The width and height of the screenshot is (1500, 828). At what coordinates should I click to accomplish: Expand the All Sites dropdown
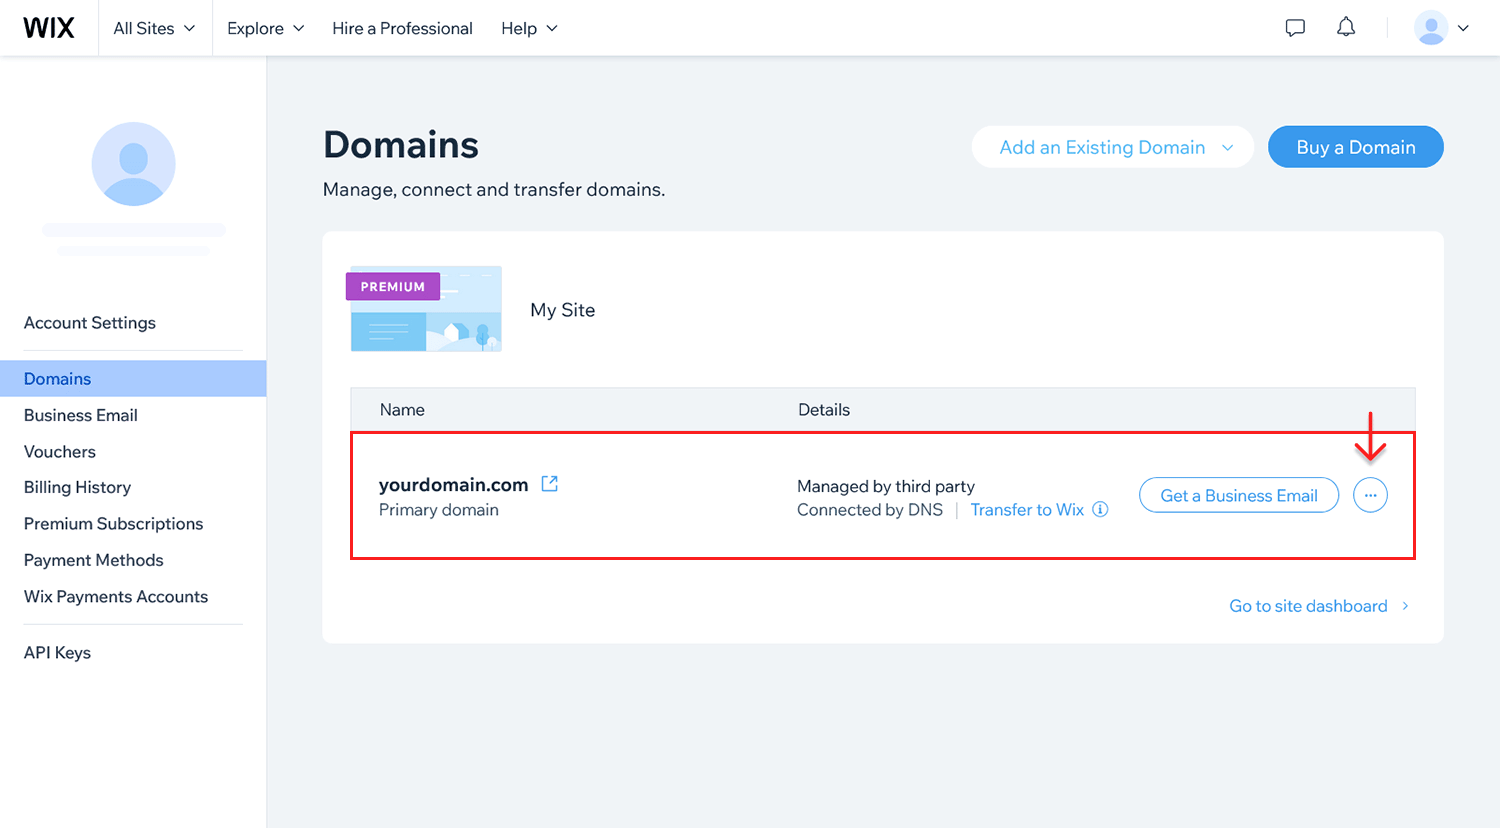154,28
